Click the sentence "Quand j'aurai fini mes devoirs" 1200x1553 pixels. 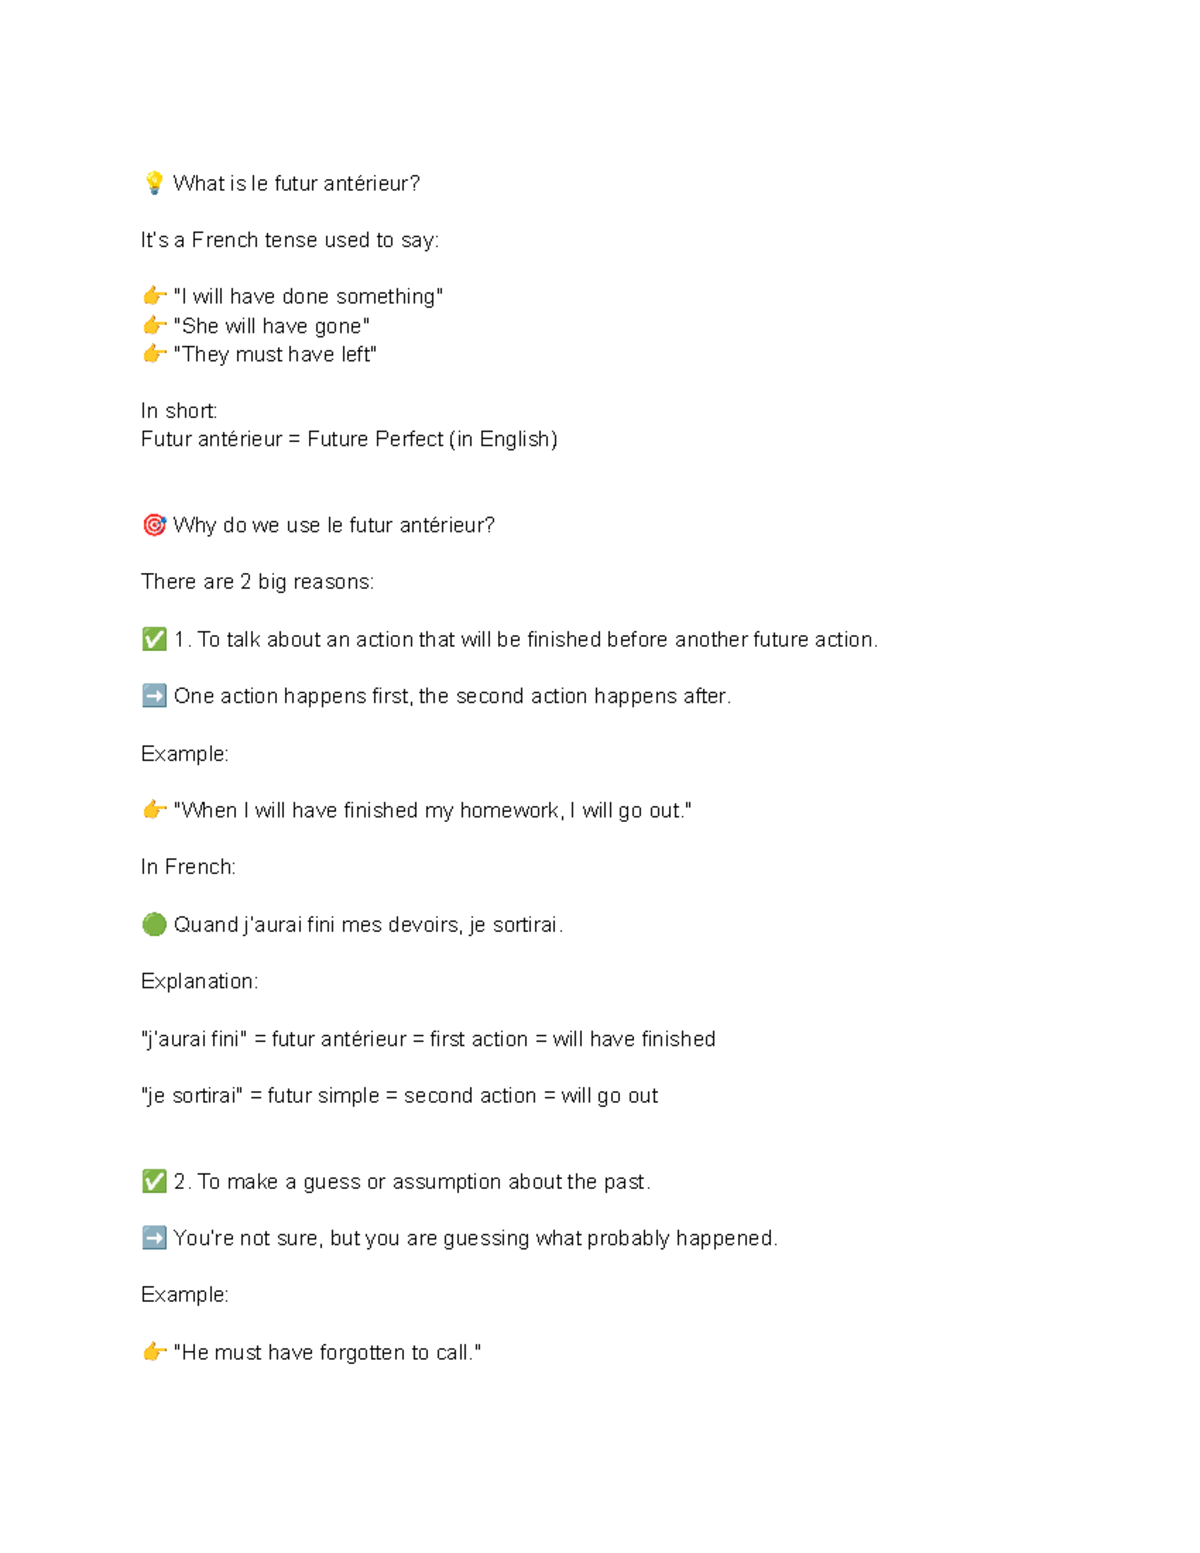(368, 924)
